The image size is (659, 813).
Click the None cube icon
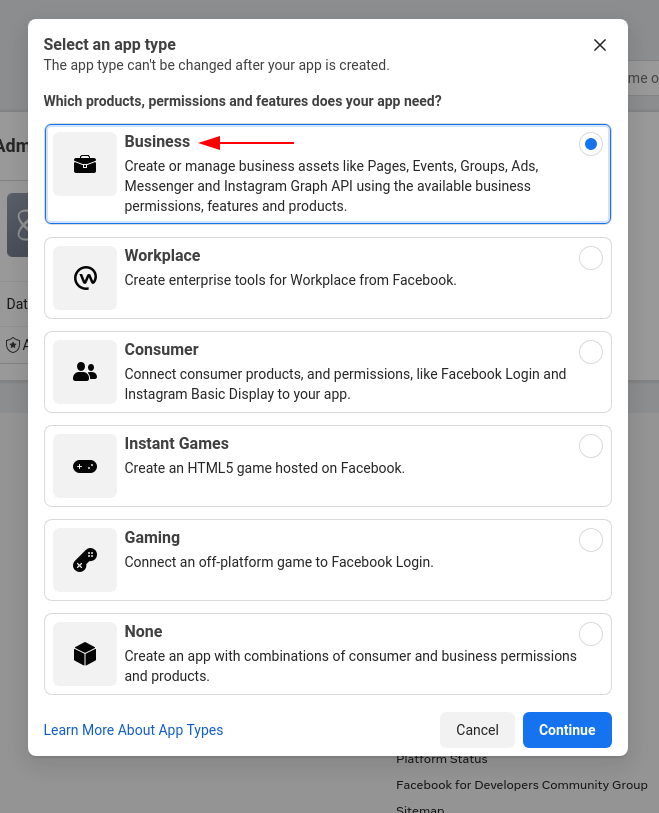click(85, 654)
